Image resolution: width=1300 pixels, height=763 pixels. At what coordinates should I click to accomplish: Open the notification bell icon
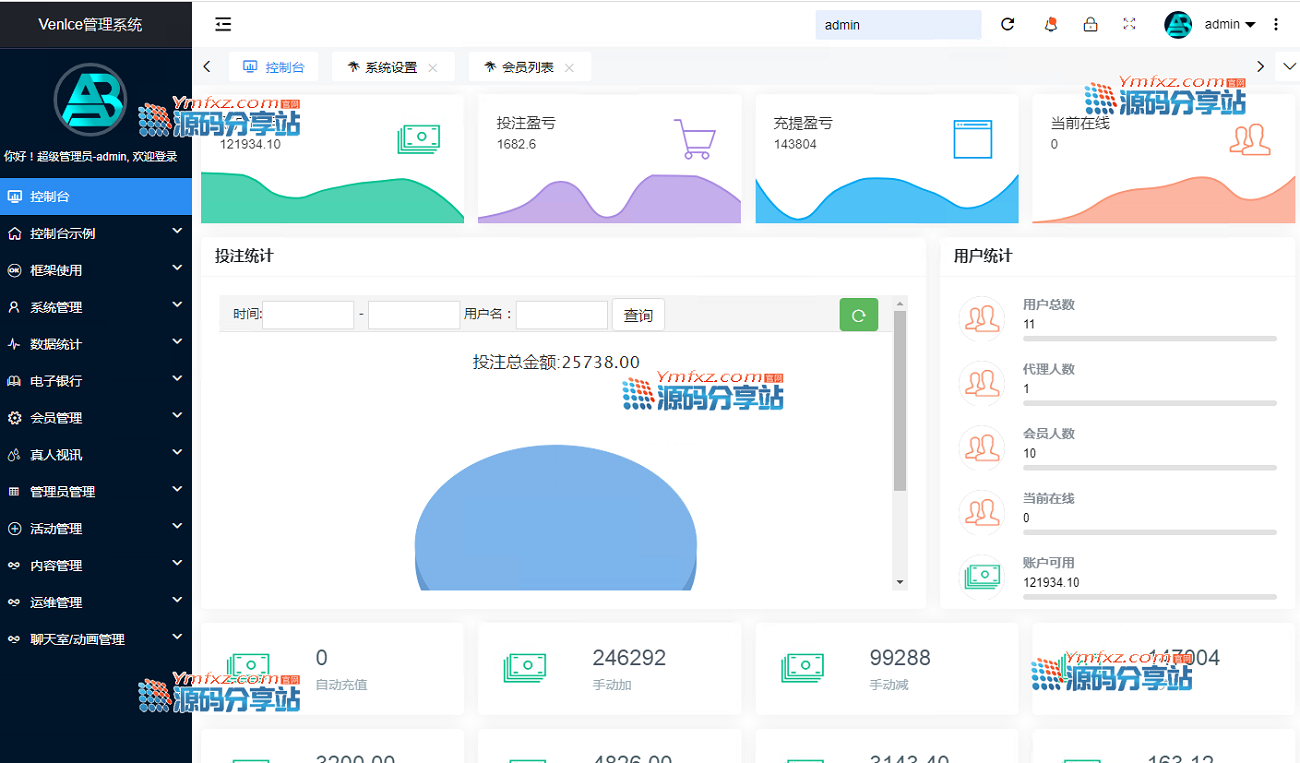pyautogui.click(x=1050, y=24)
